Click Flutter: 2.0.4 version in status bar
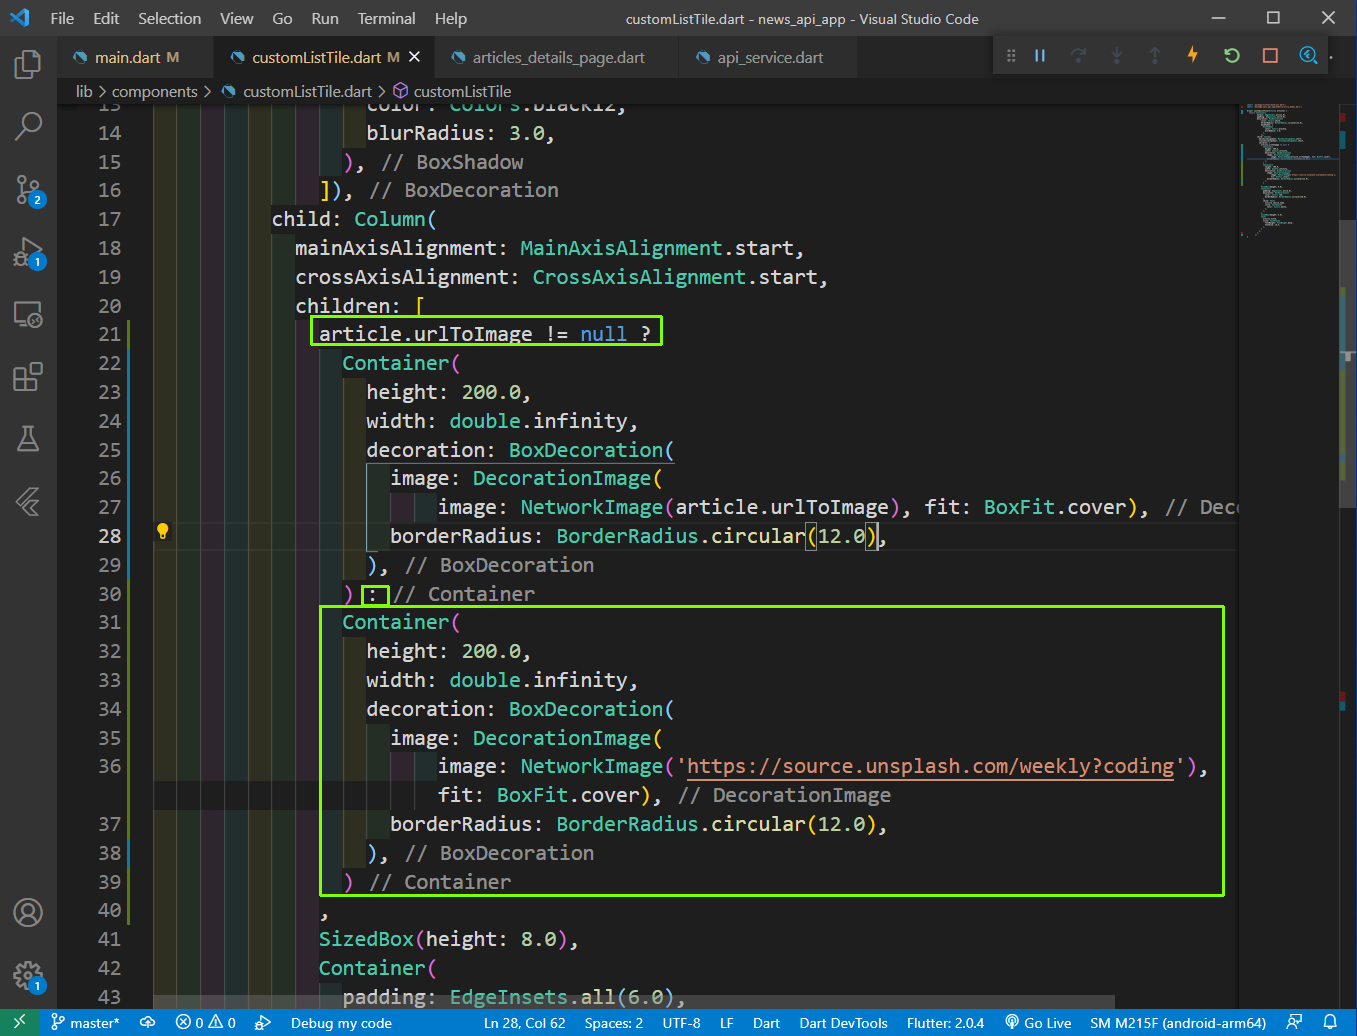Viewport: 1357px width, 1036px height. click(x=945, y=1022)
